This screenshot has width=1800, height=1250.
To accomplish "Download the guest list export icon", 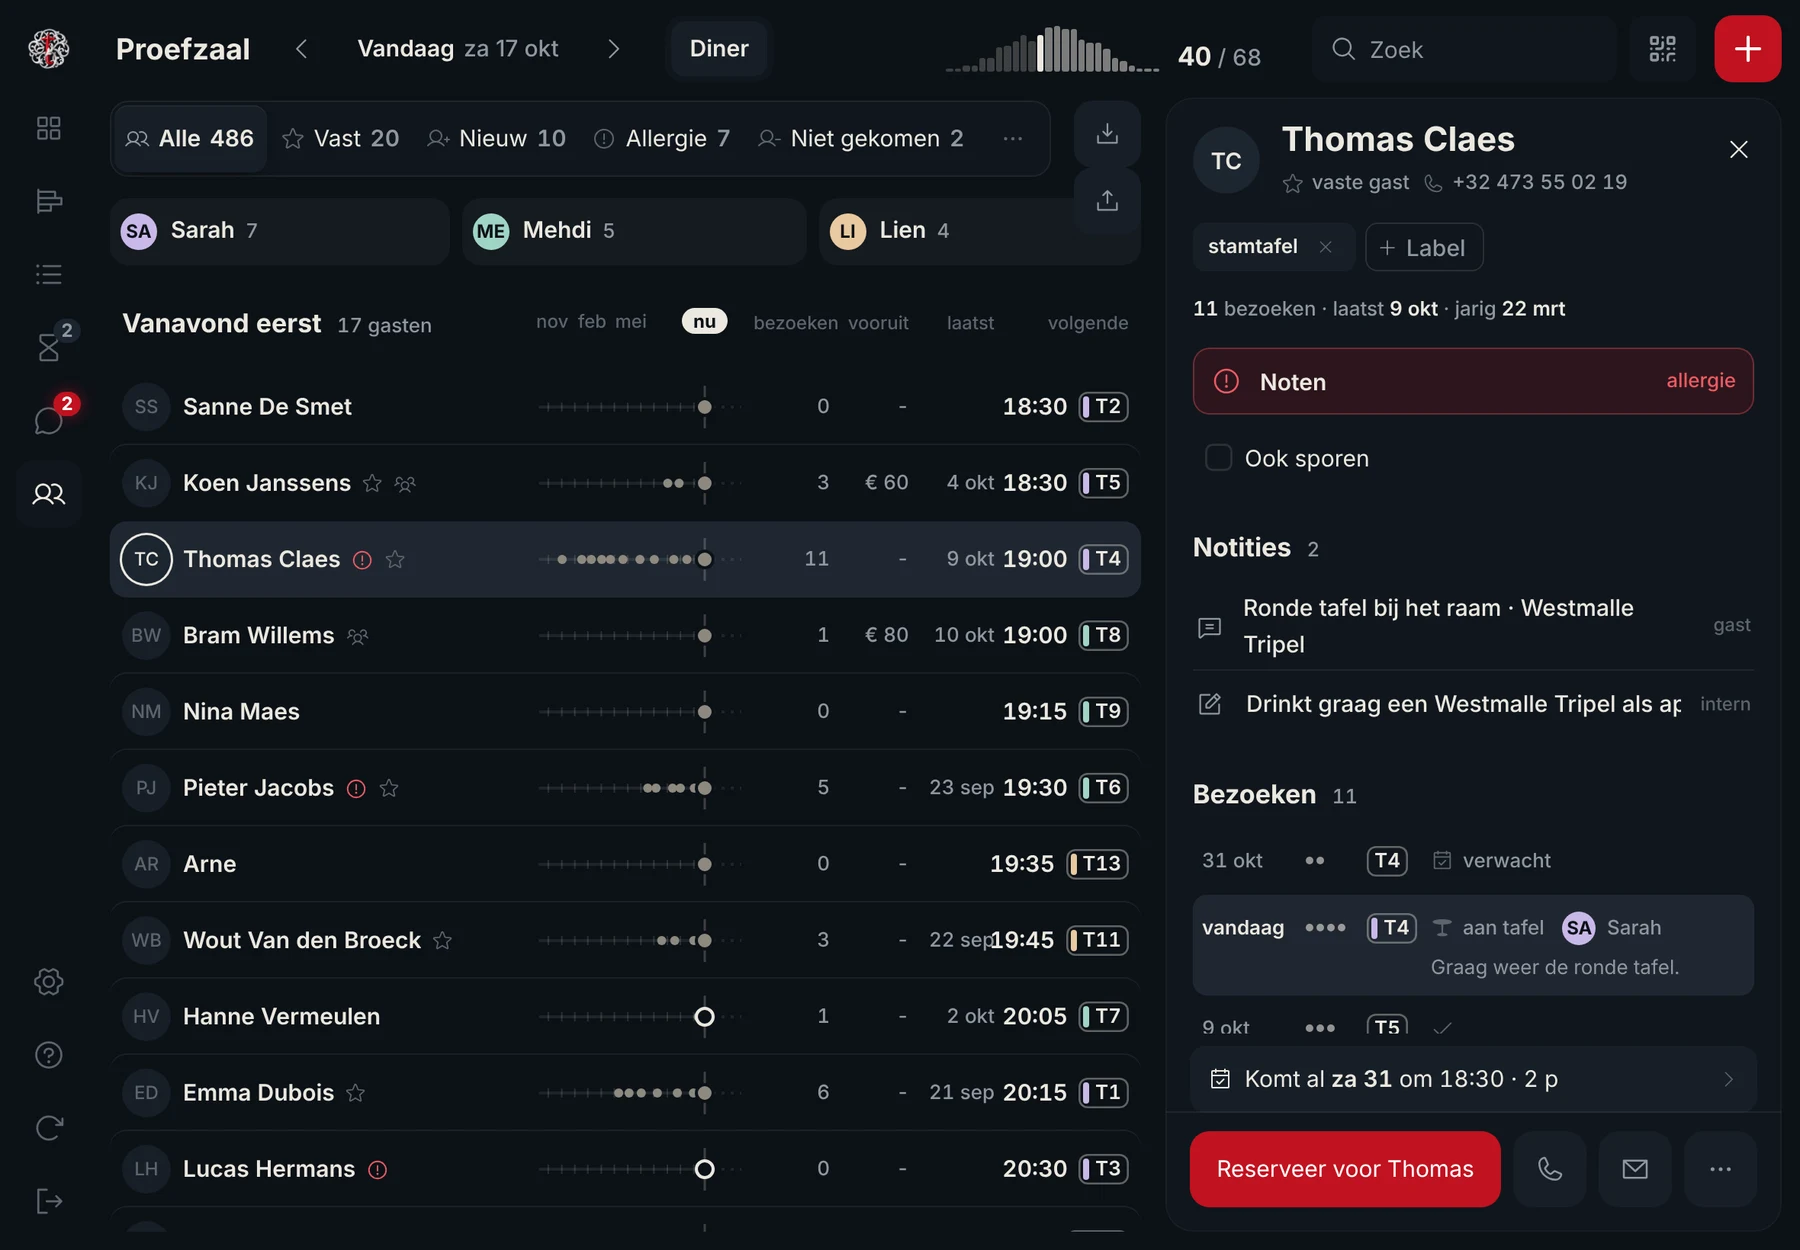I will tap(1107, 133).
